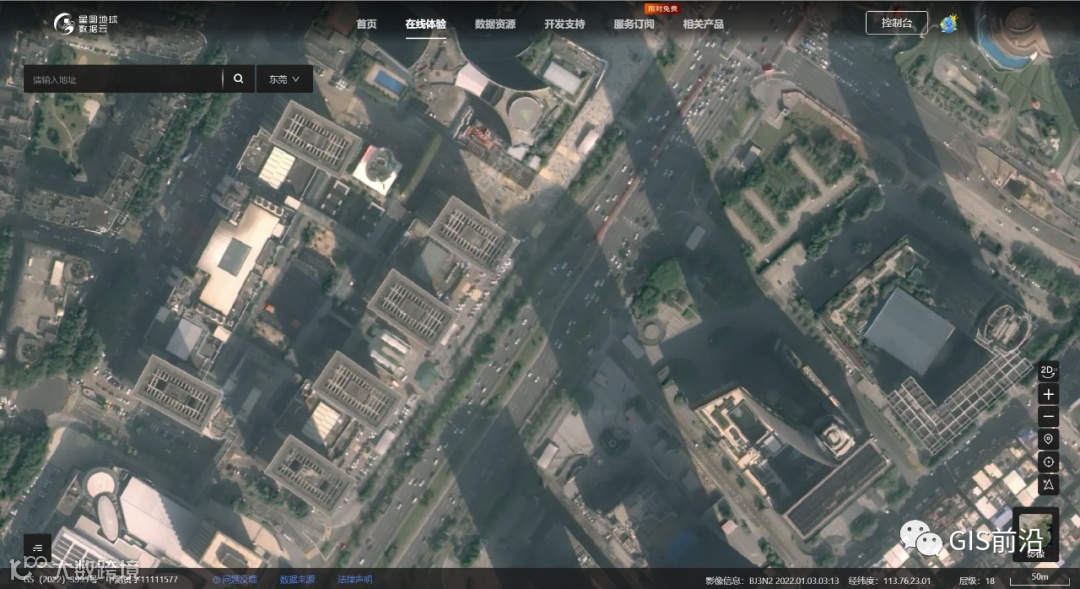1080x589 pixels.
Task: Click the location pin marker tool
Action: coord(1048,439)
